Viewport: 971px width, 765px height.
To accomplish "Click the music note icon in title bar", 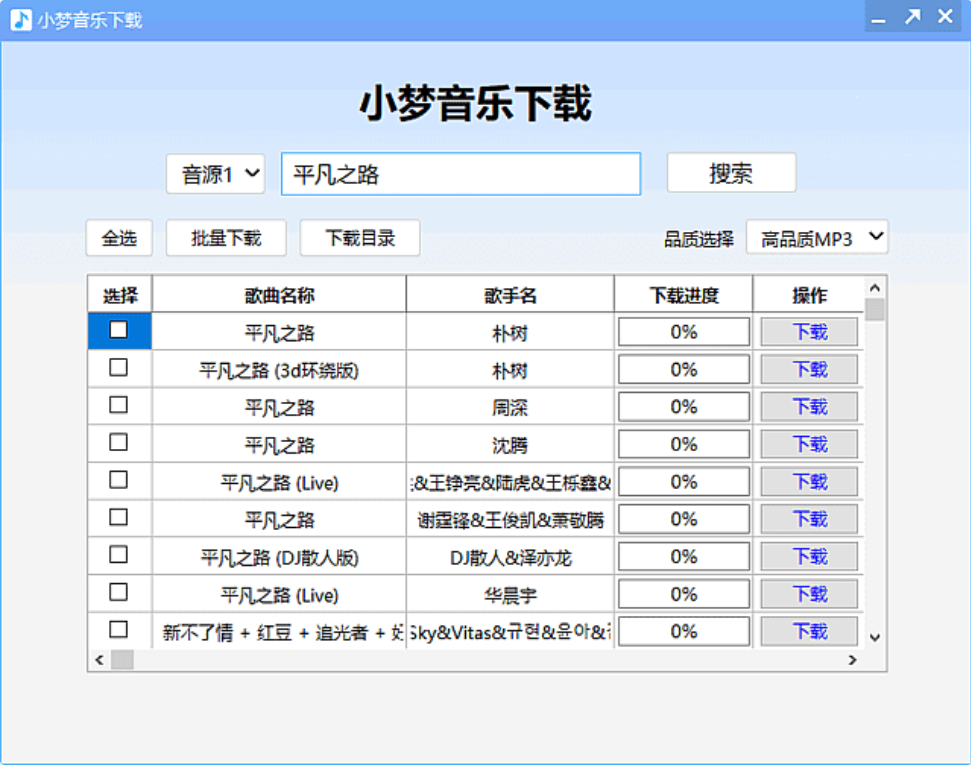I will pyautogui.click(x=18, y=16).
